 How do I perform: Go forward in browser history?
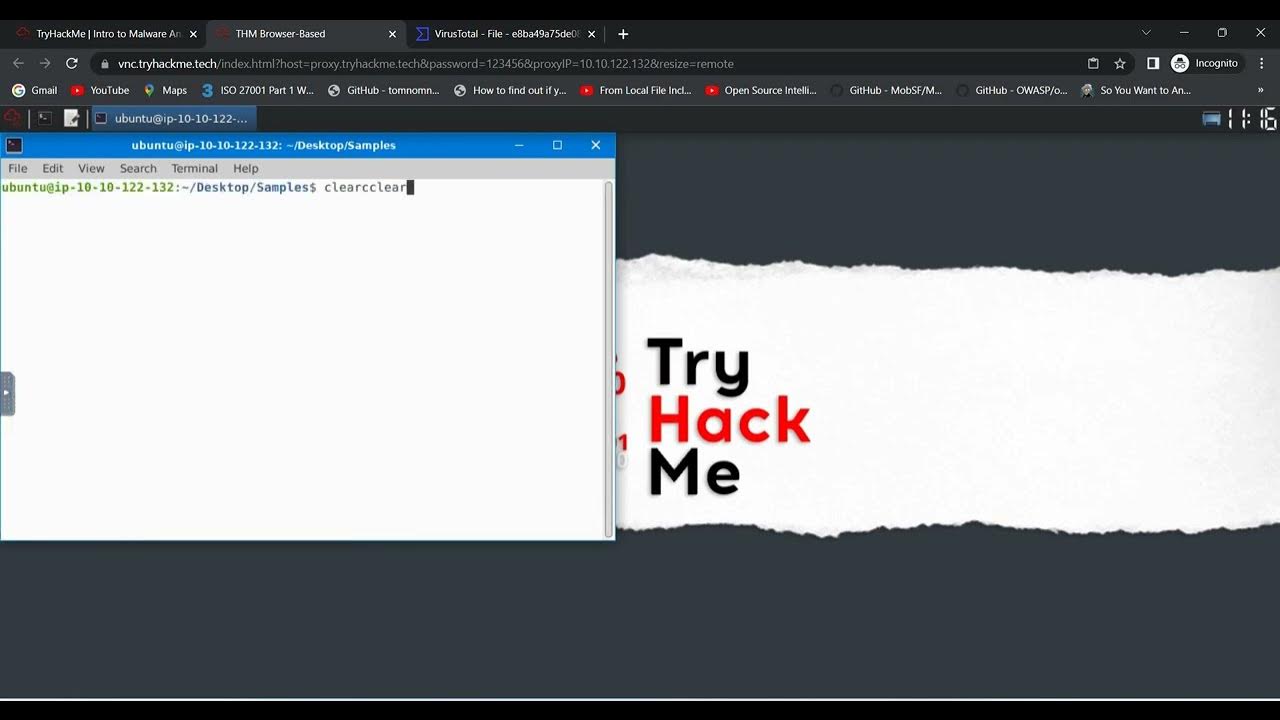[x=45, y=63]
